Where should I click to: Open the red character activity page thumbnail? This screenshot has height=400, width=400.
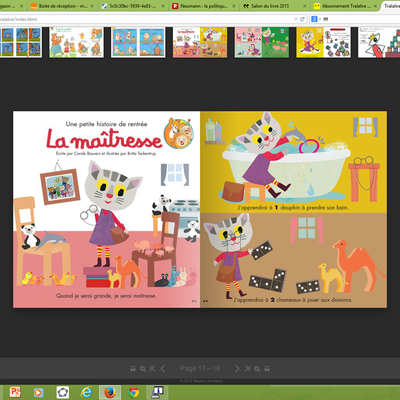[x=379, y=42]
